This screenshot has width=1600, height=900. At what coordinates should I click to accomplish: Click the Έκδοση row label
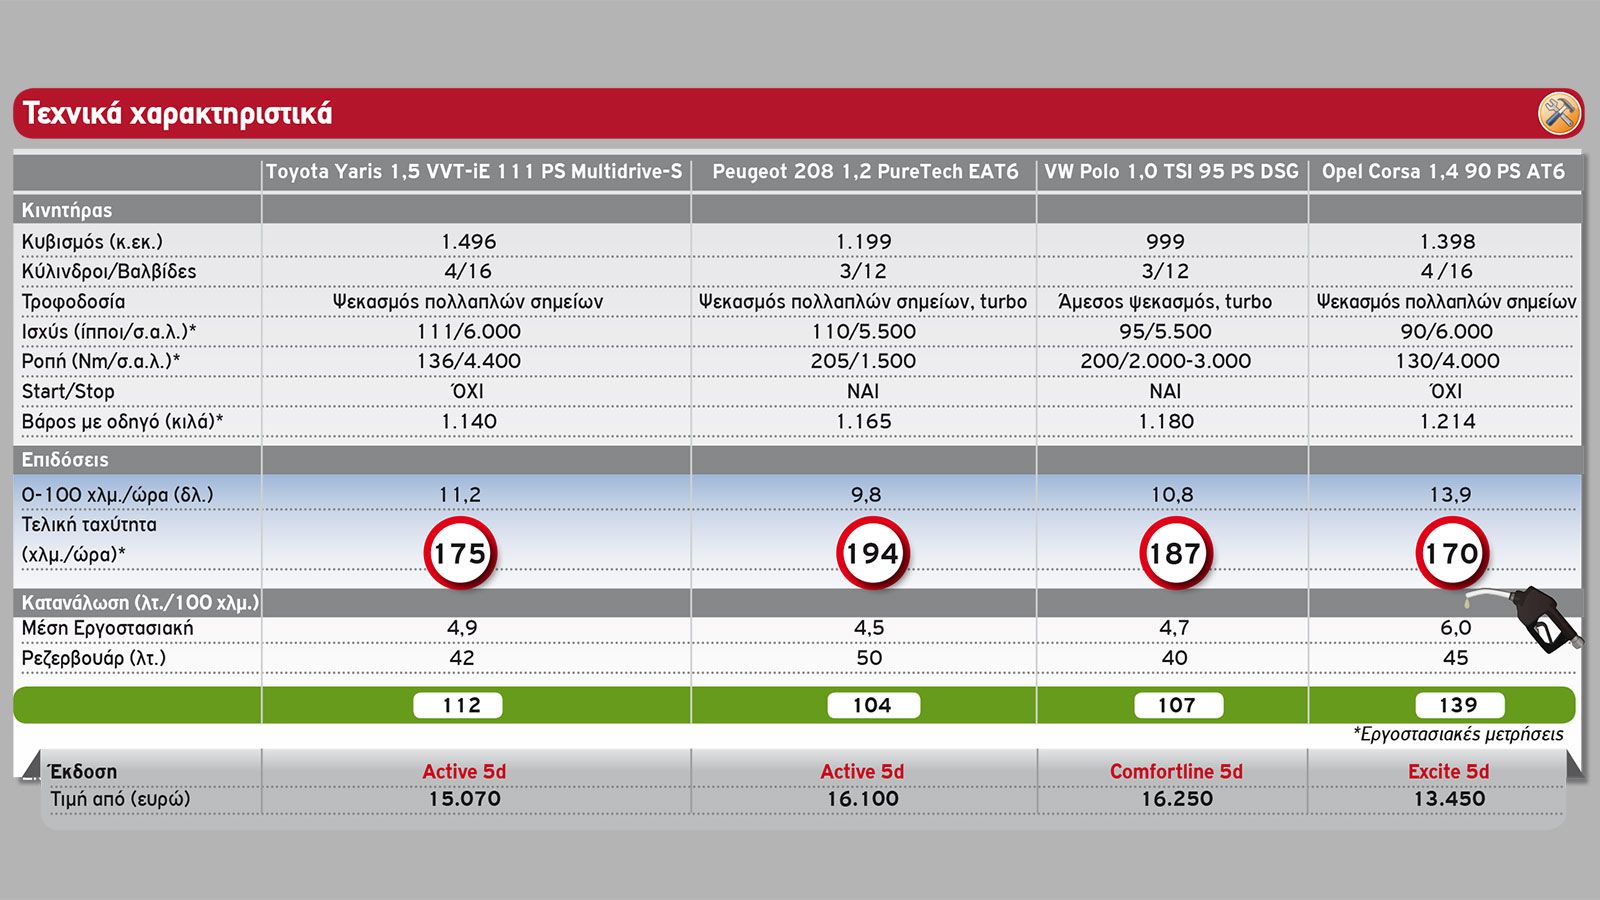pos(83,771)
